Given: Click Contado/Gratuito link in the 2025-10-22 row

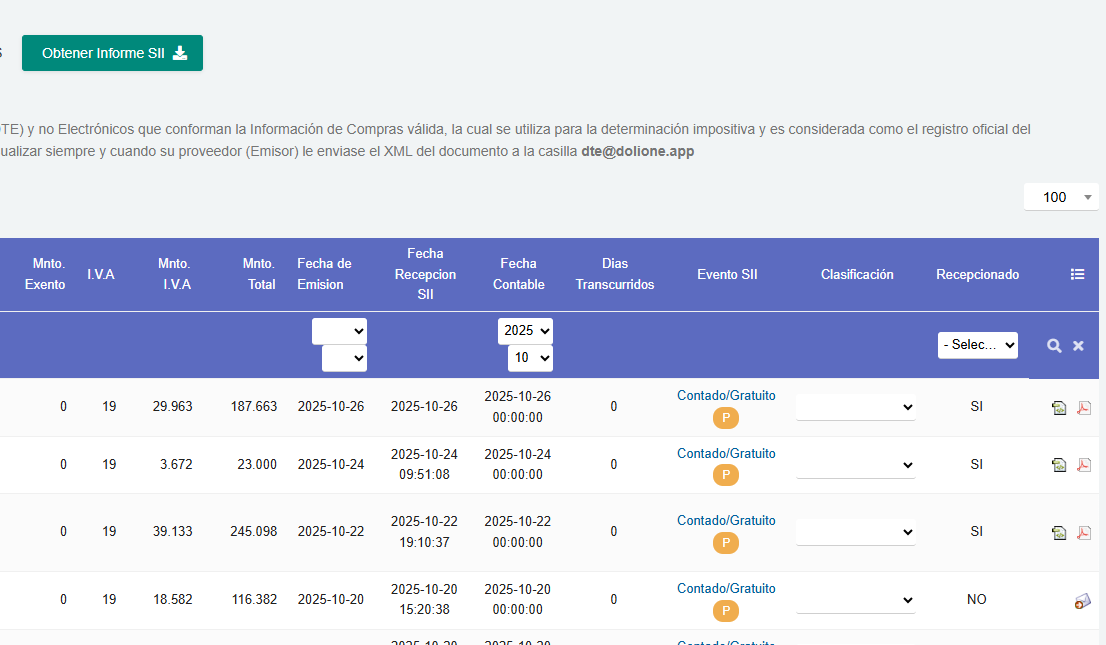Looking at the screenshot, I should [x=726, y=520].
